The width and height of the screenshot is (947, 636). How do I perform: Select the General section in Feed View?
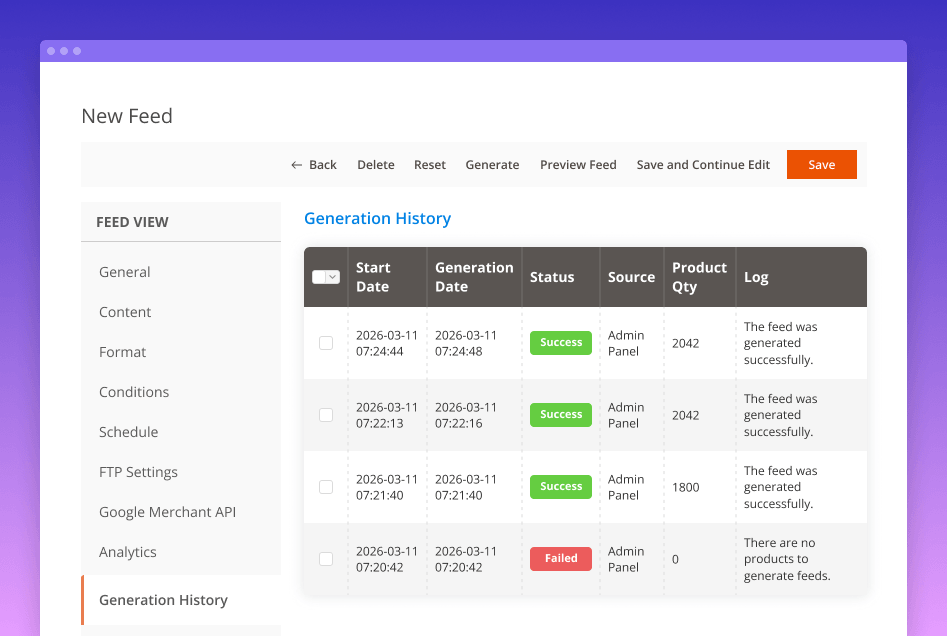pos(124,271)
